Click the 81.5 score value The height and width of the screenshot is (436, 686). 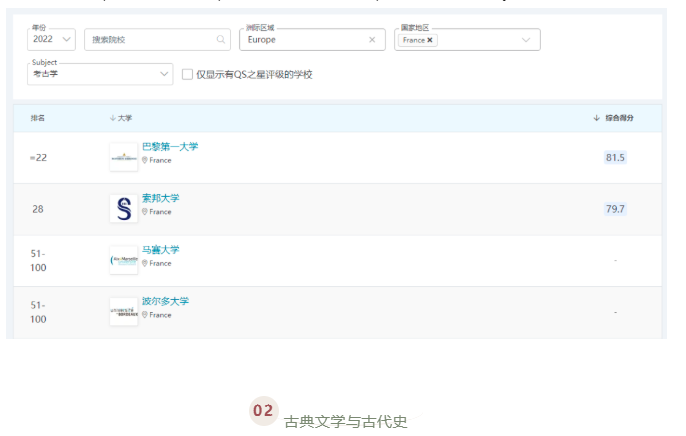pyautogui.click(x=615, y=157)
